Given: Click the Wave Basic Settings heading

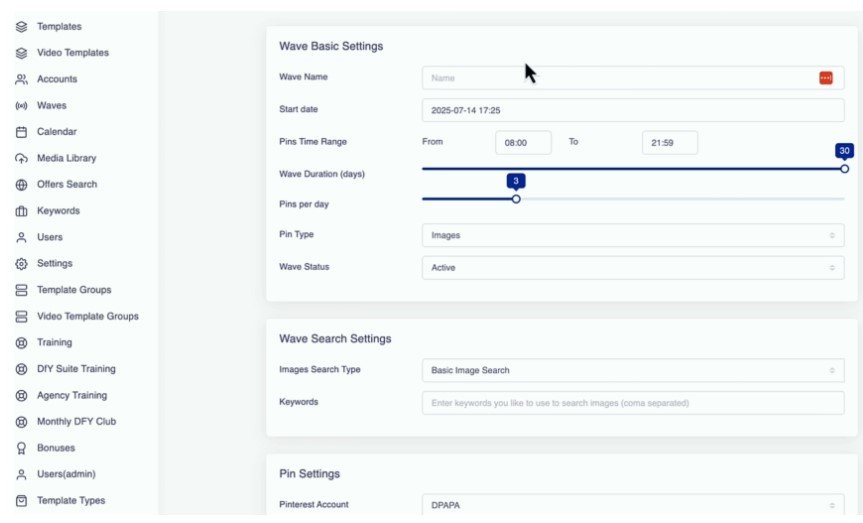Looking at the screenshot, I should click(331, 46).
